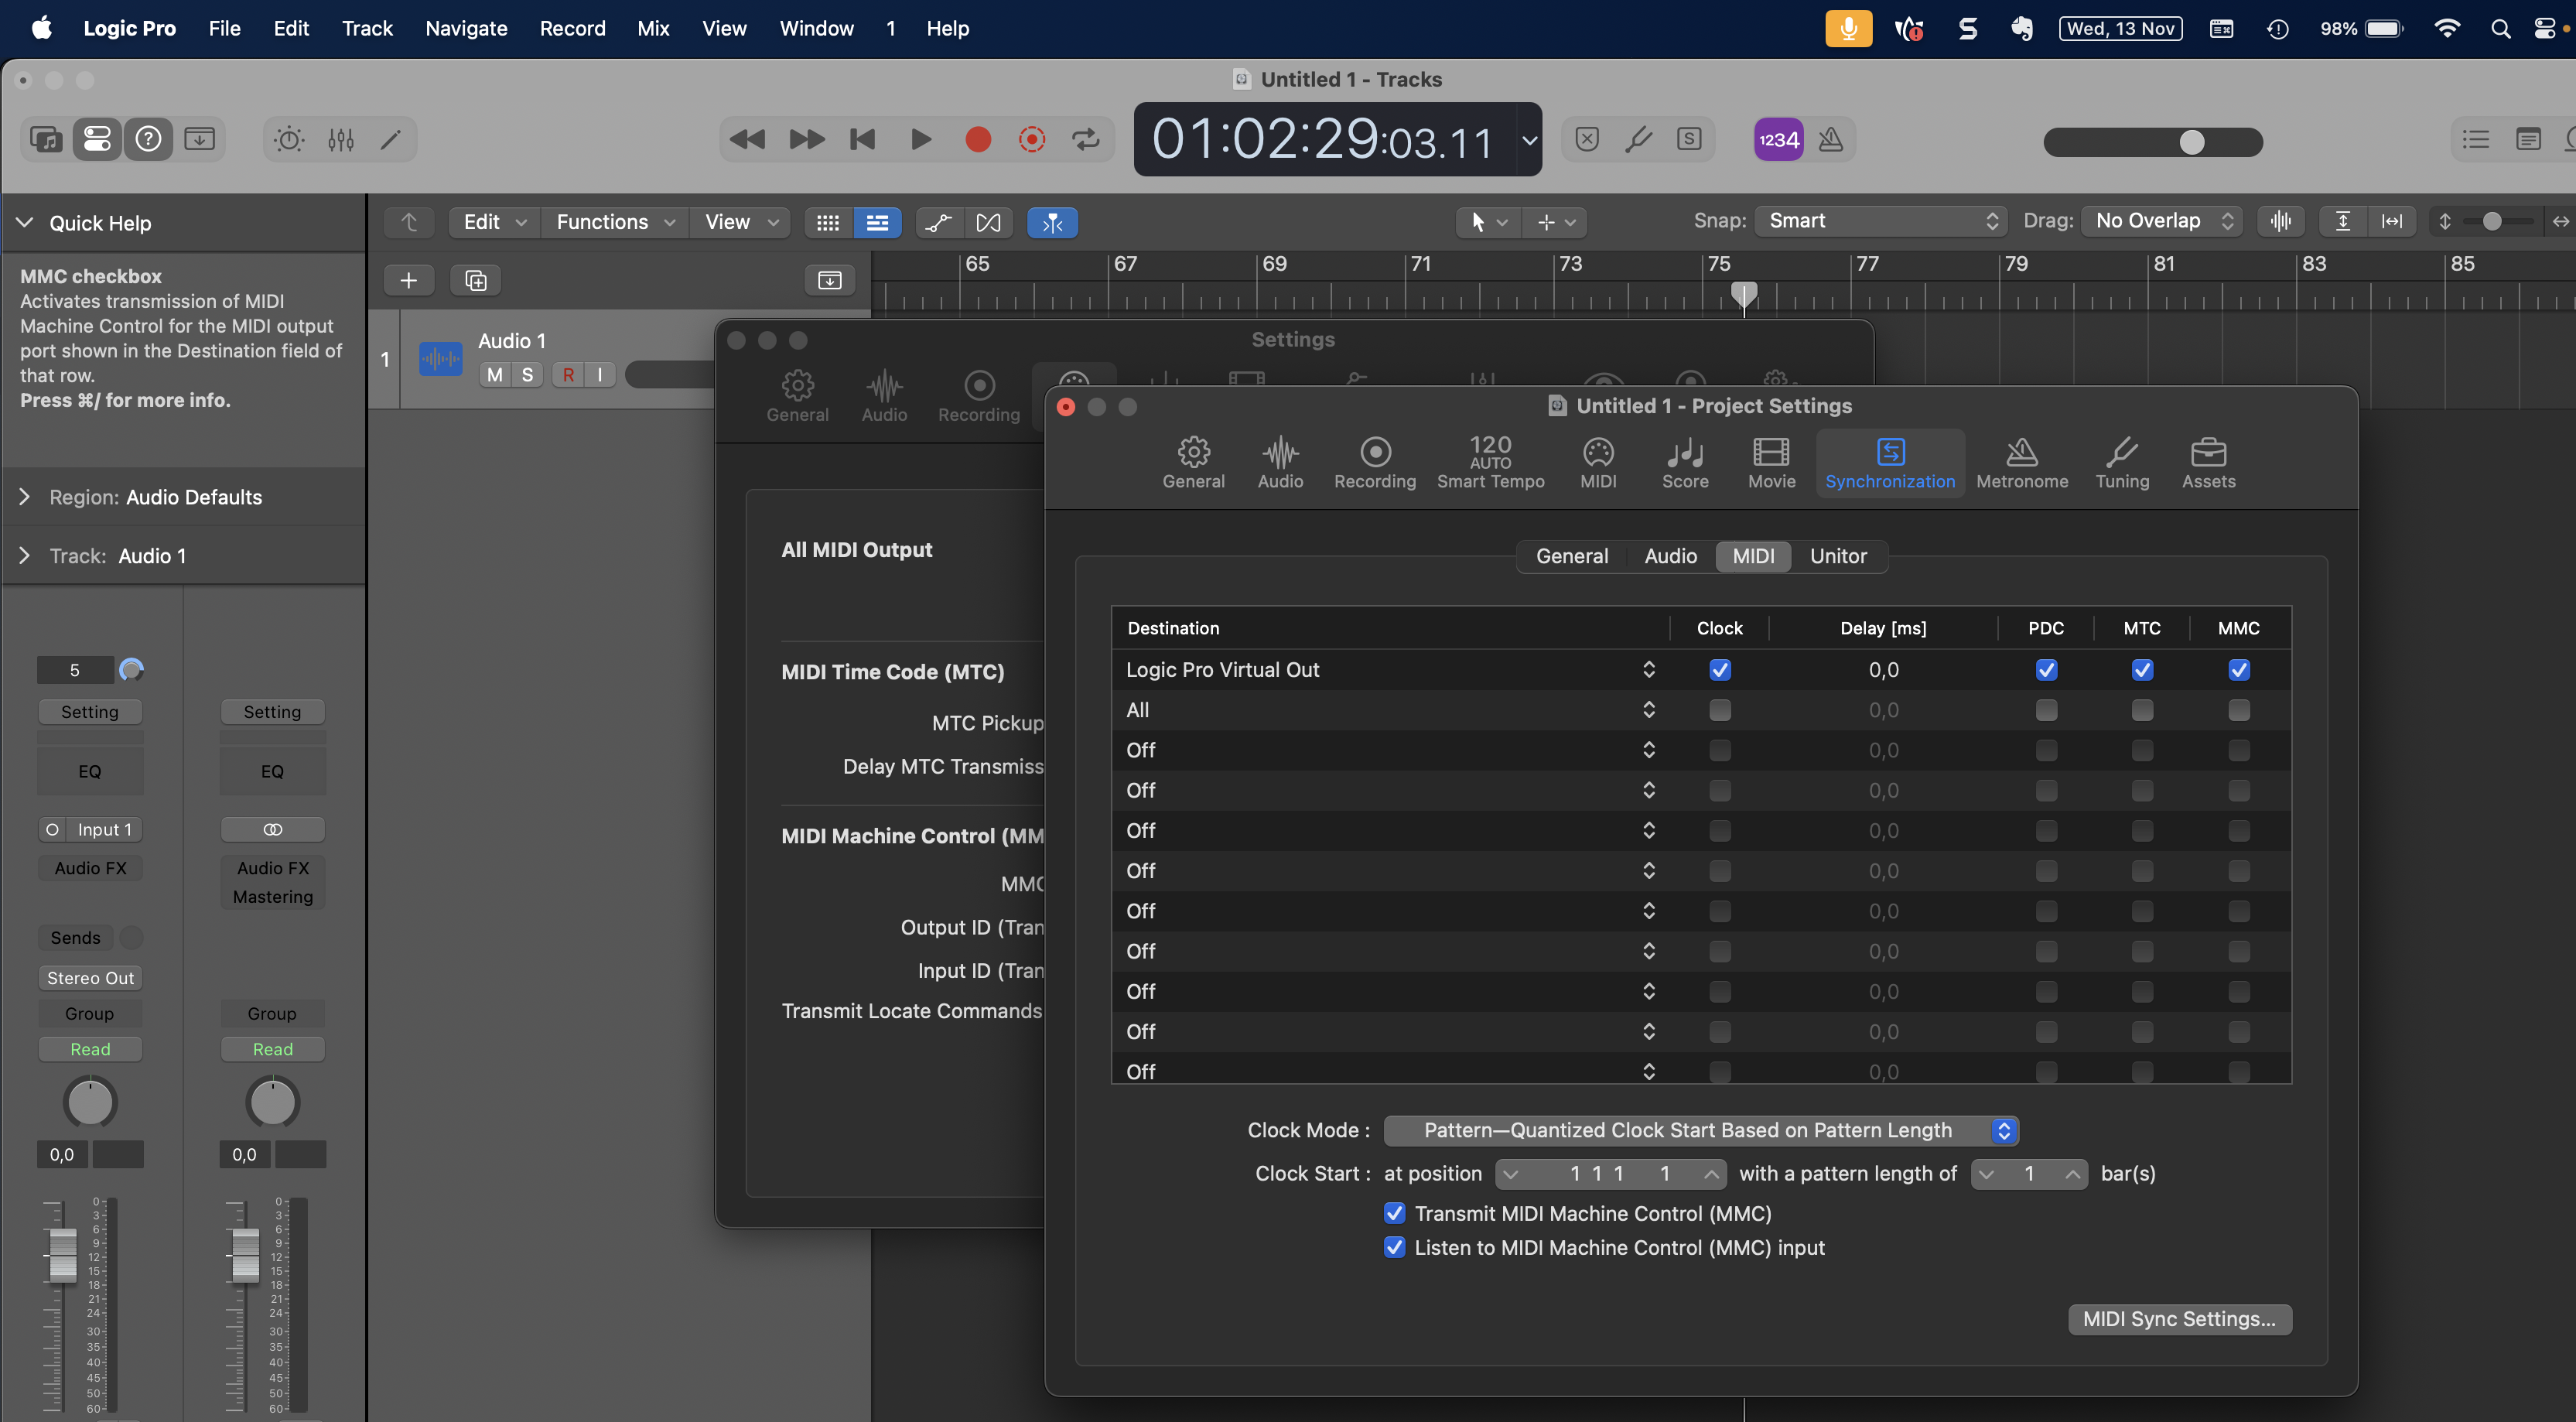Switch to the Unitor sync tab
2576x1422 pixels.
coord(1837,556)
